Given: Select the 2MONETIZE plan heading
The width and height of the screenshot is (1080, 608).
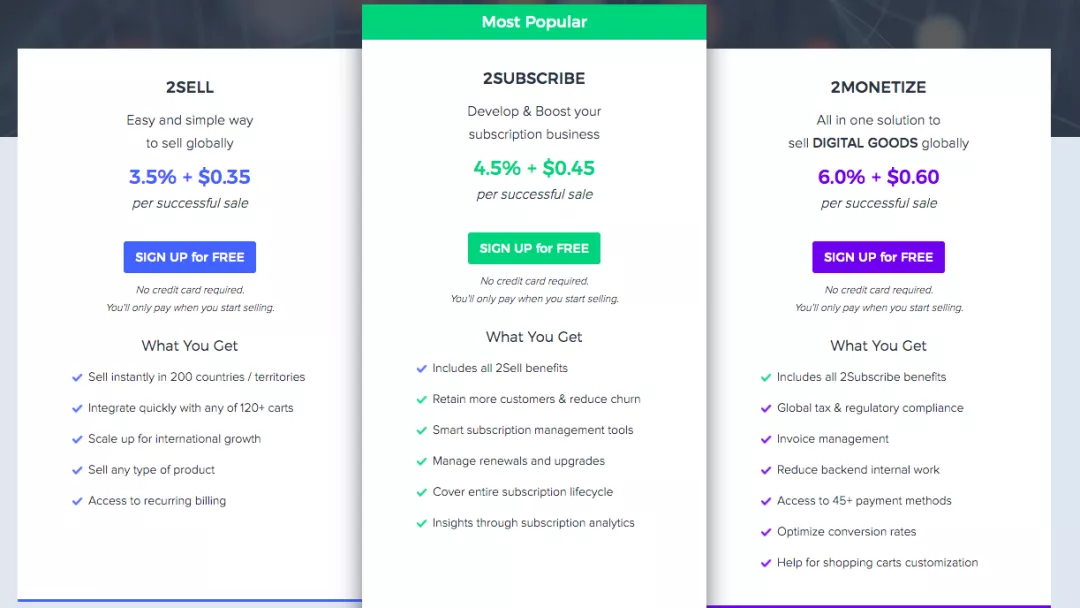Looking at the screenshot, I should coord(878,87).
